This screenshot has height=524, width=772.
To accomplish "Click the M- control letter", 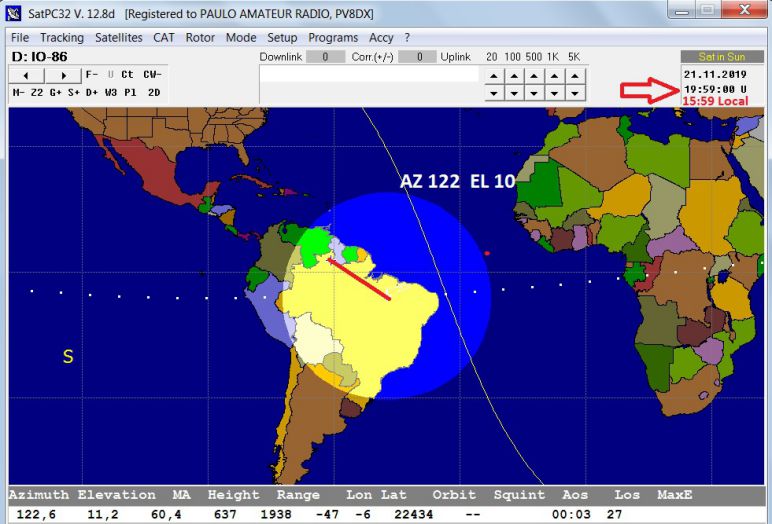I will tap(19, 92).
